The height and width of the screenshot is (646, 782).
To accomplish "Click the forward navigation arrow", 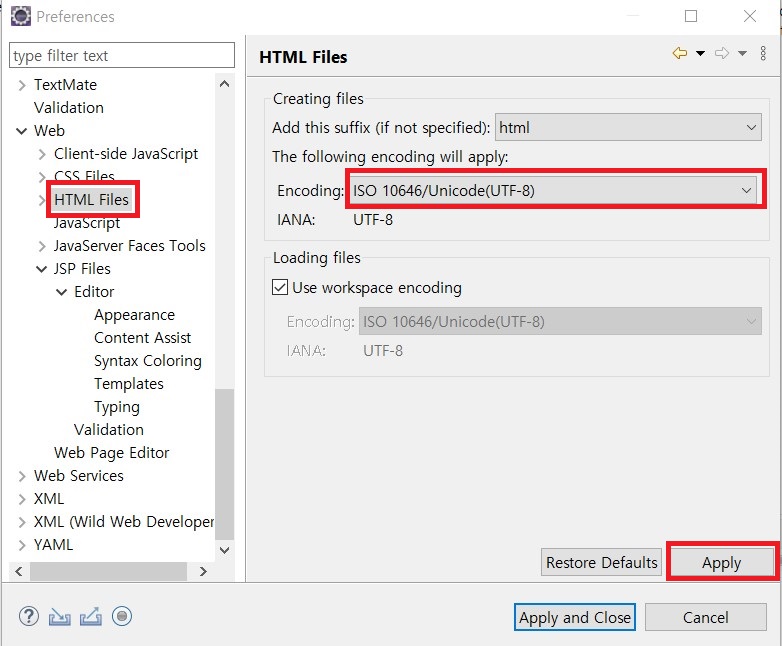I will (722, 53).
